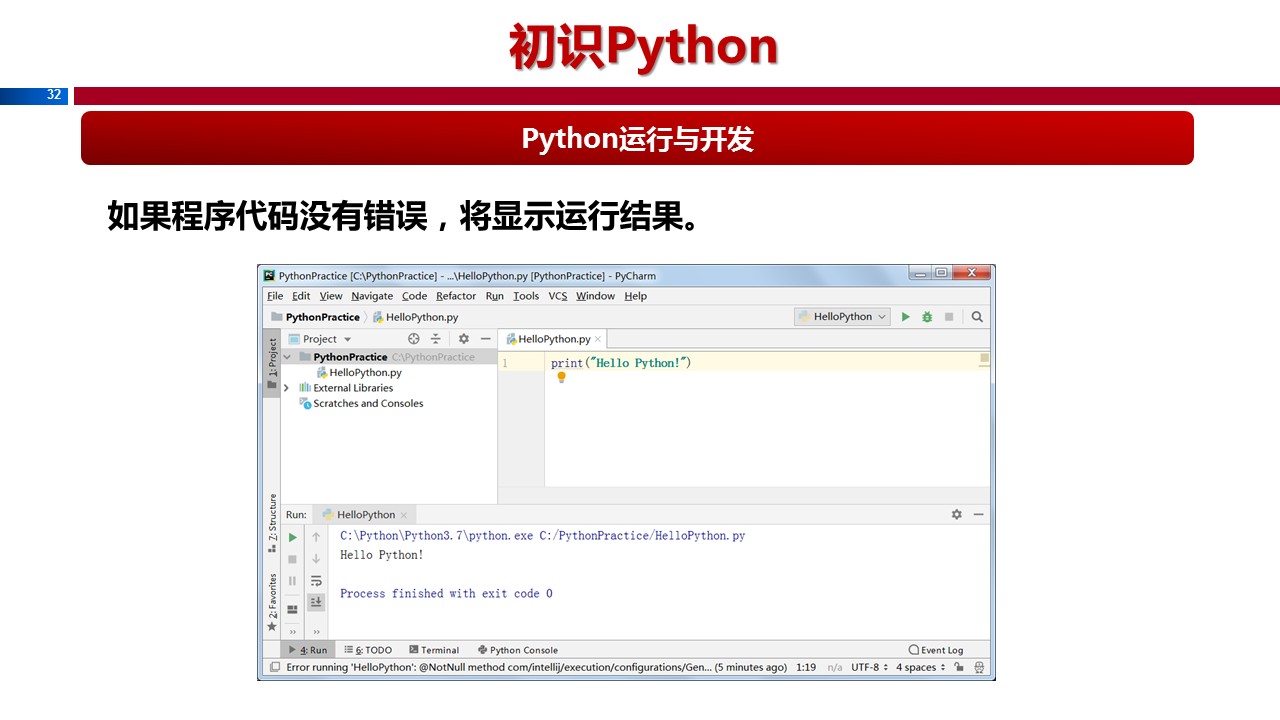Run HelloPython with the green toolbar arrow
Viewport: 1280px width, 720px height.
[905, 317]
